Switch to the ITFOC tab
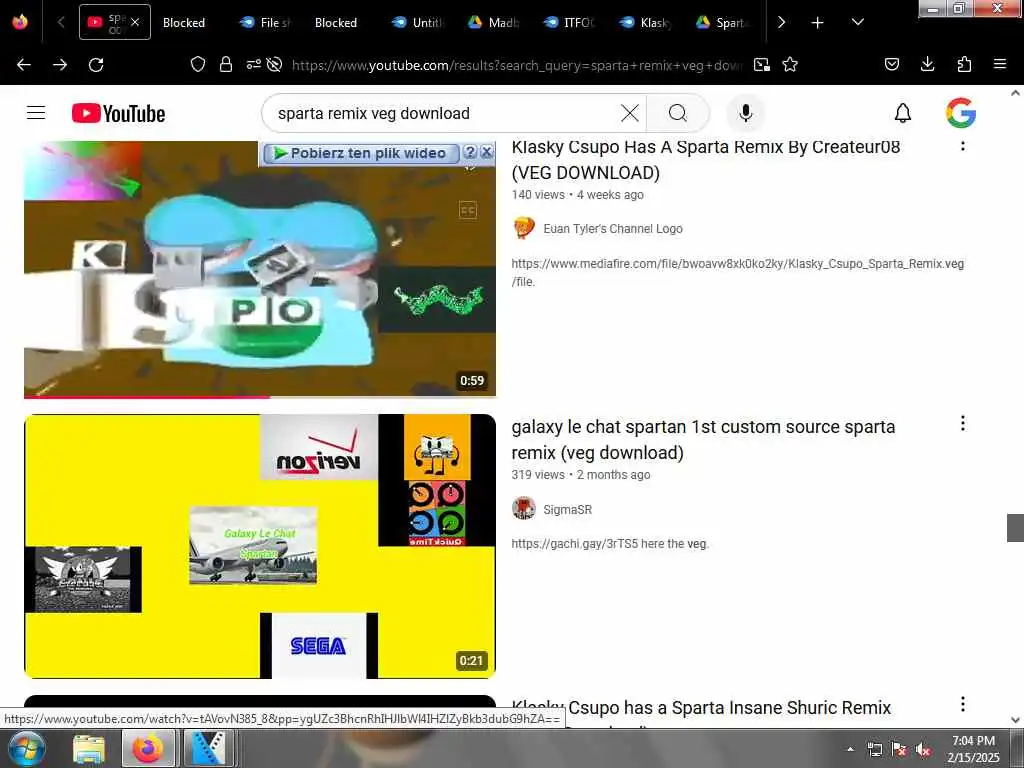 (x=569, y=22)
